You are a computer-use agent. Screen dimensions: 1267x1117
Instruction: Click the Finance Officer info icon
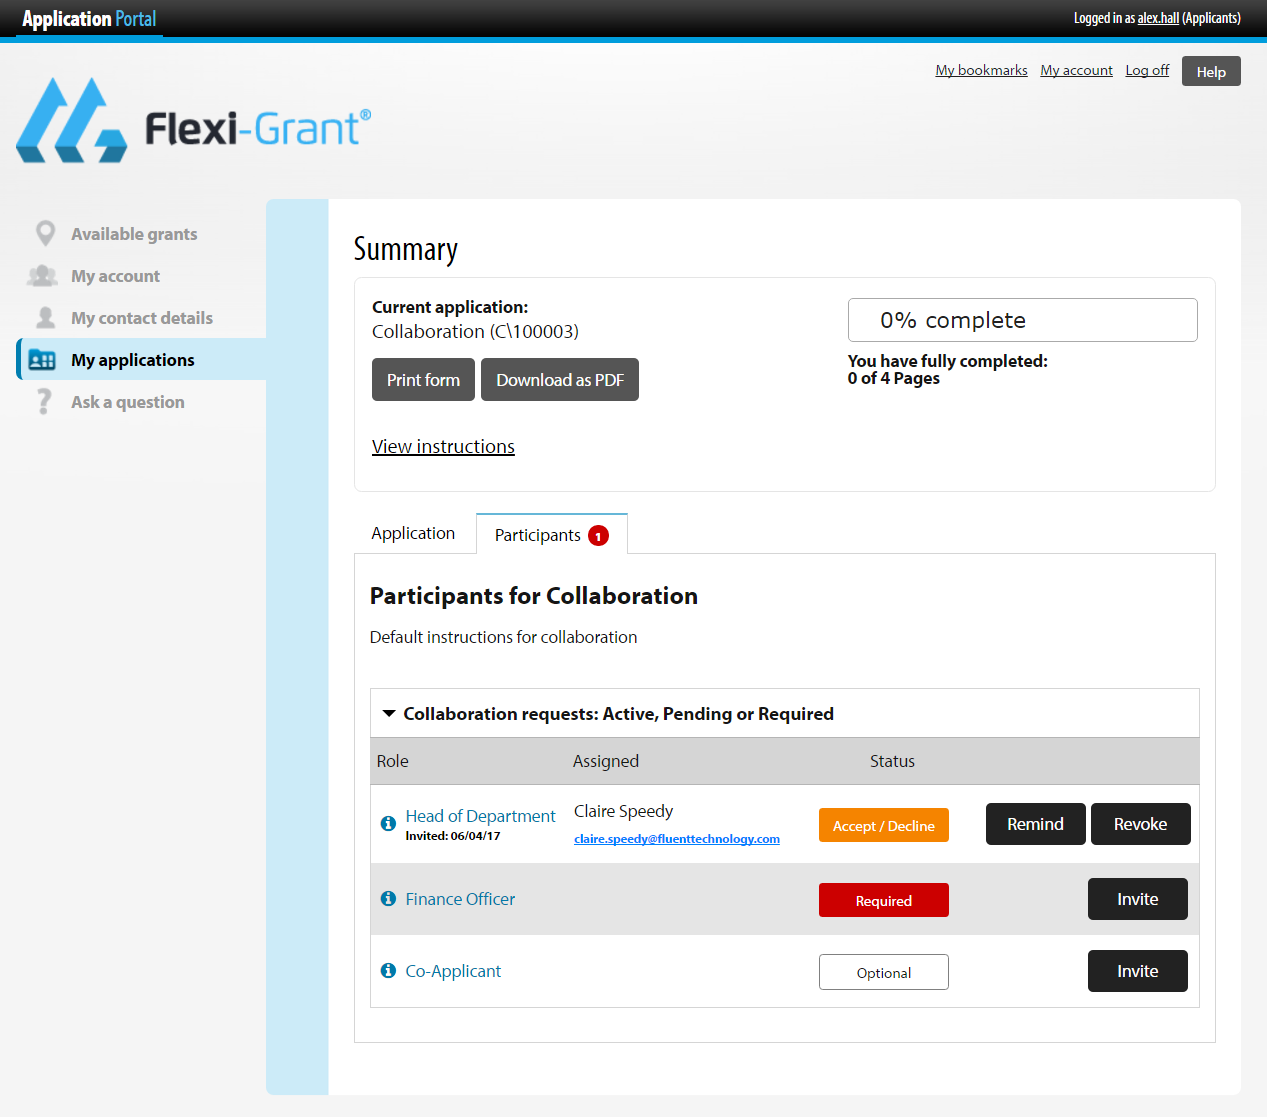(x=388, y=898)
